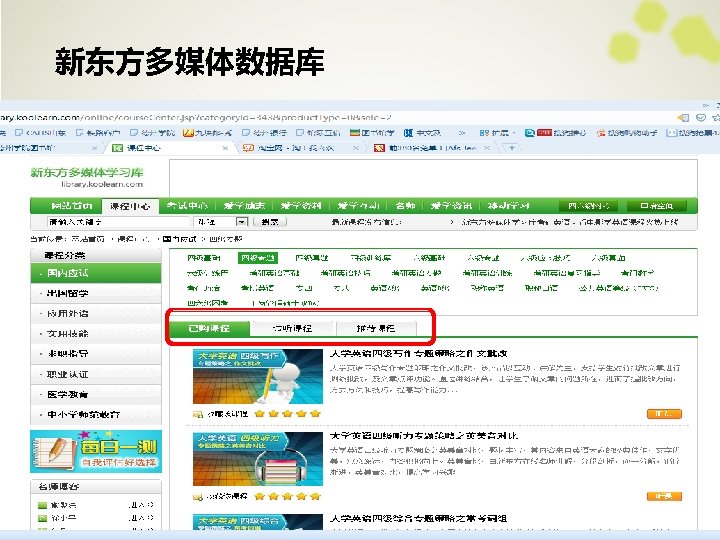
Task: Close the 课程中心 browser tab
Action: coord(225,148)
